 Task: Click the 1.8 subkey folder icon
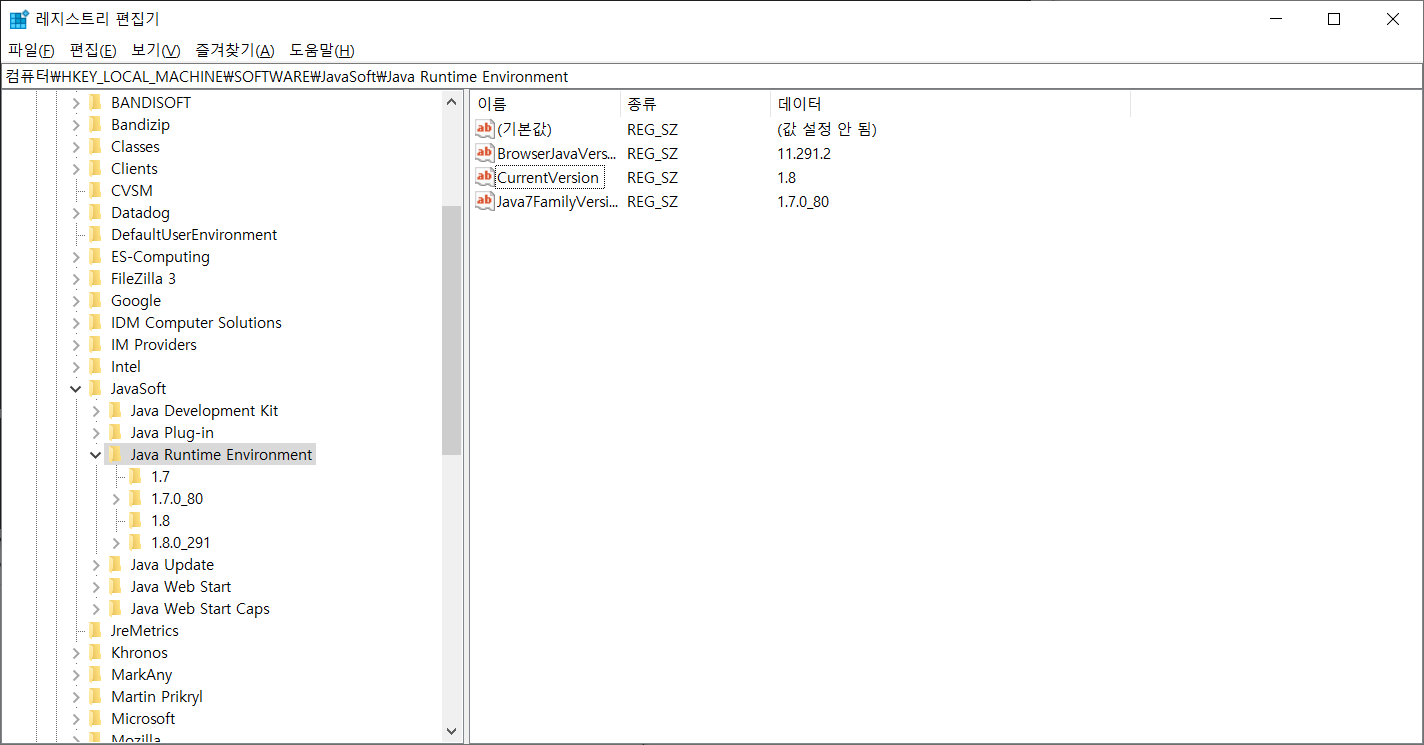[x=136, y=520]
